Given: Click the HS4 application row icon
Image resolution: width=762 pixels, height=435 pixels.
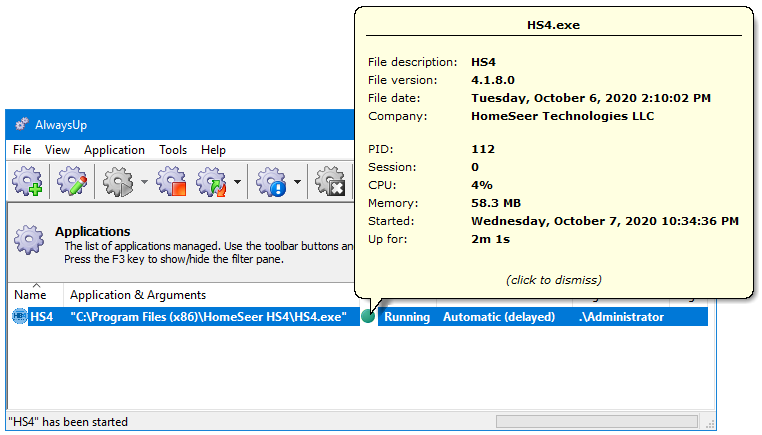Looking at the screenshot, I should coord(19,316).
